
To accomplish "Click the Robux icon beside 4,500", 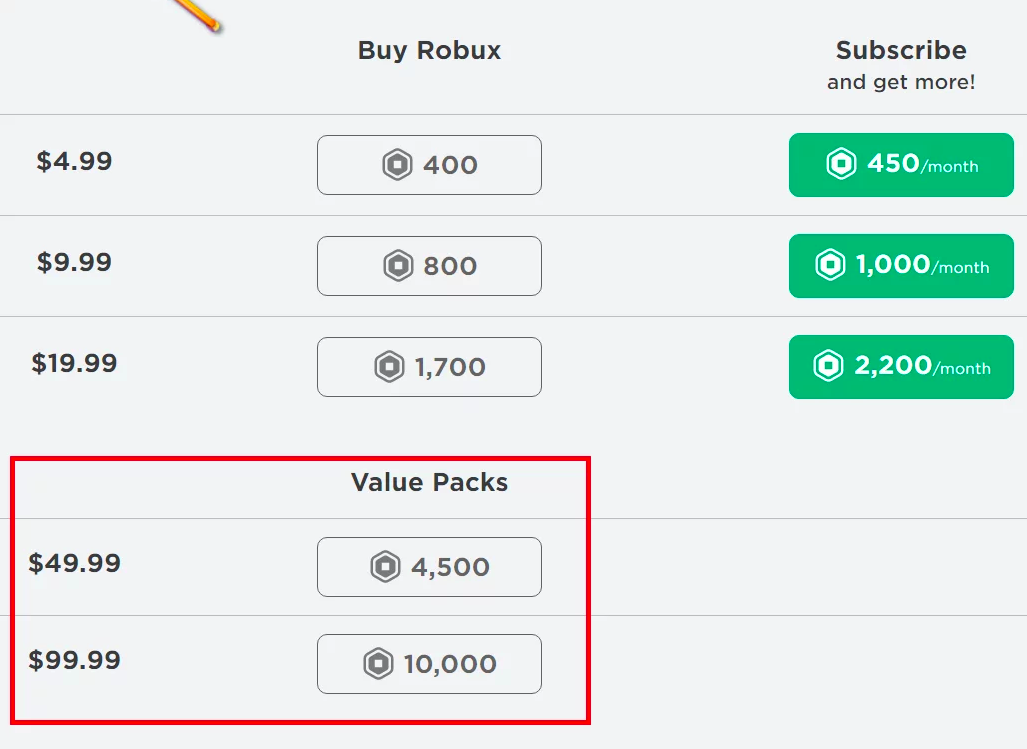I will tap(385, 567).
